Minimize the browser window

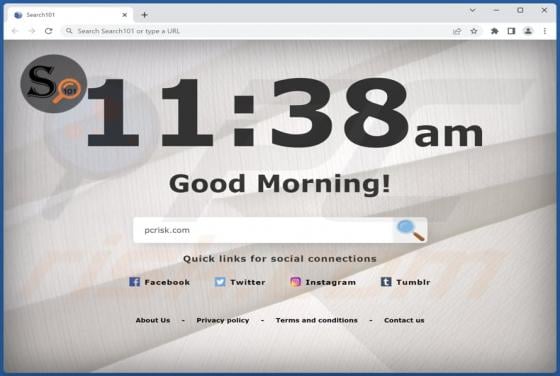pyautogui.click(x=496, y=10)
